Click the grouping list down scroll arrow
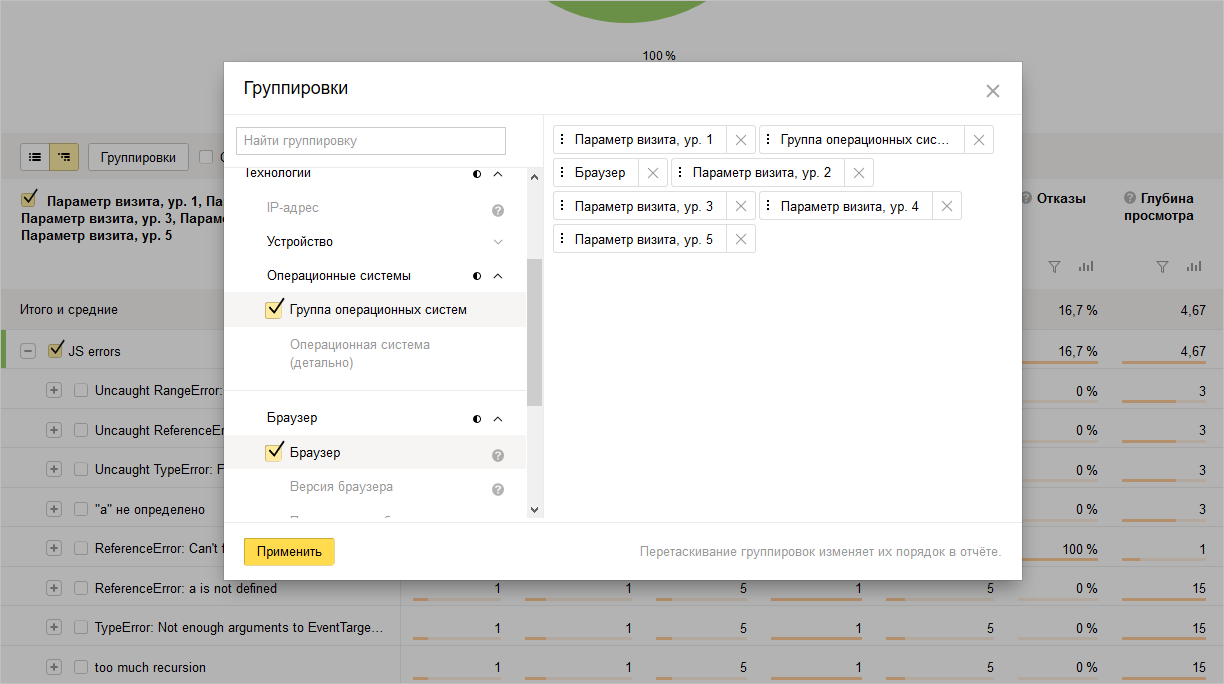This screenshot has height=684, width=1224. [x=534, y=510]
